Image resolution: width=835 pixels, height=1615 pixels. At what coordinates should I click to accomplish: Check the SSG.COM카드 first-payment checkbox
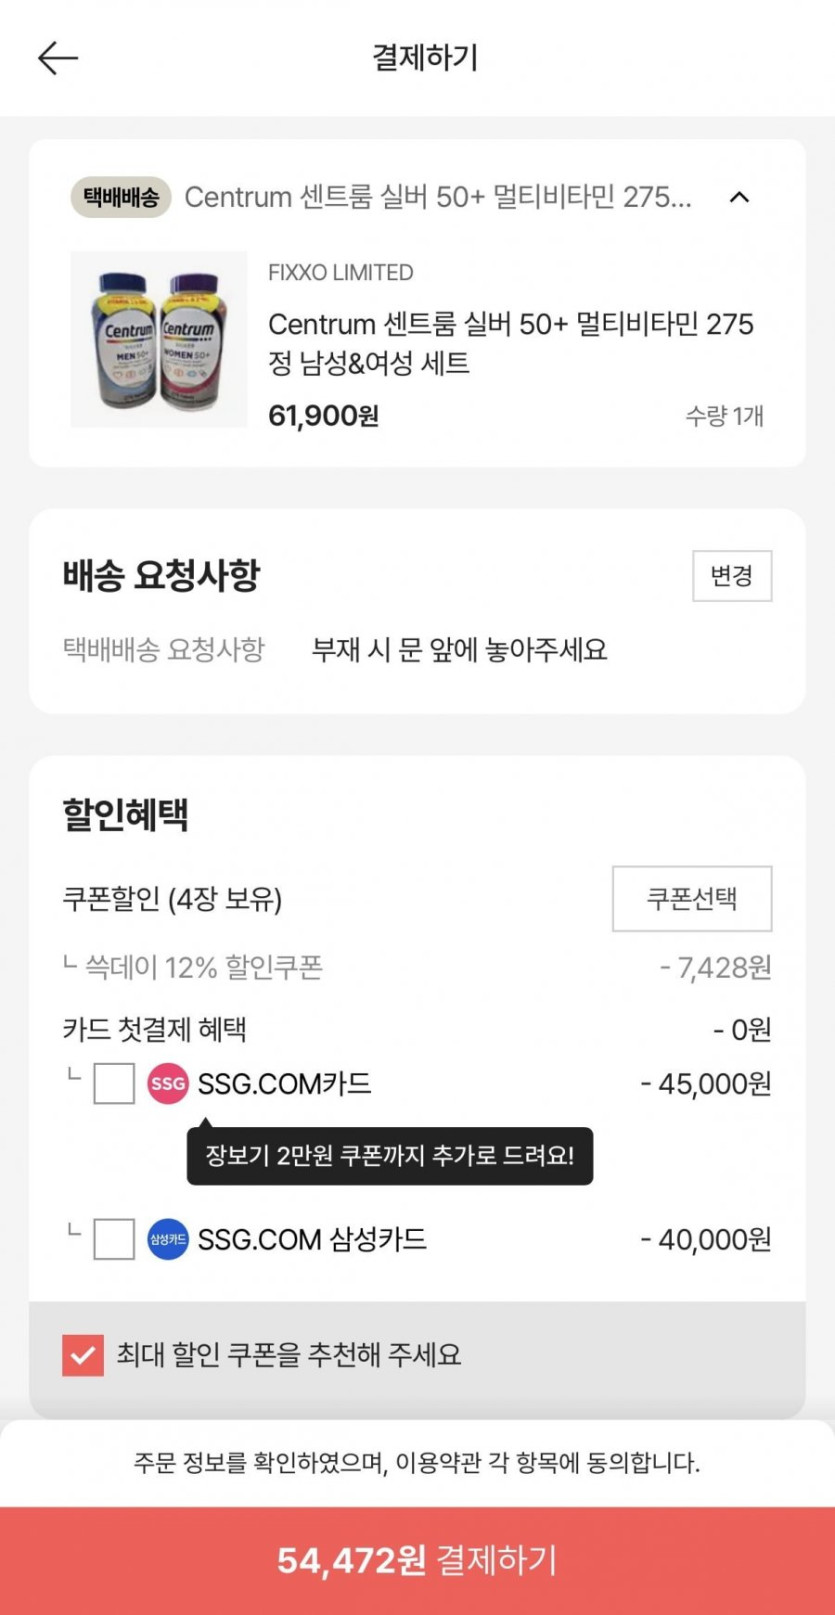pyautogui.click(x=114, y=1084)
